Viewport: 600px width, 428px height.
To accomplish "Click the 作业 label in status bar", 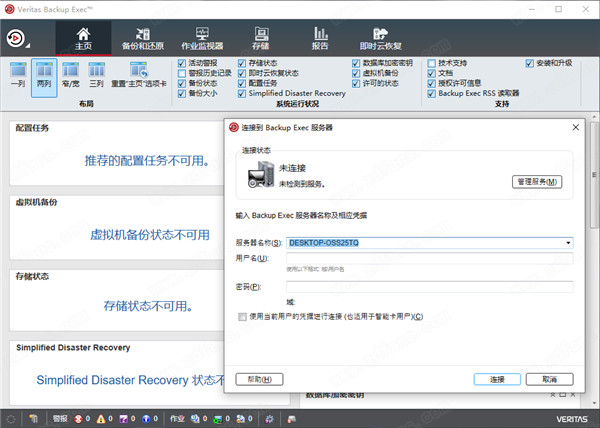I will pyautogui.click(x=177, y=419).
